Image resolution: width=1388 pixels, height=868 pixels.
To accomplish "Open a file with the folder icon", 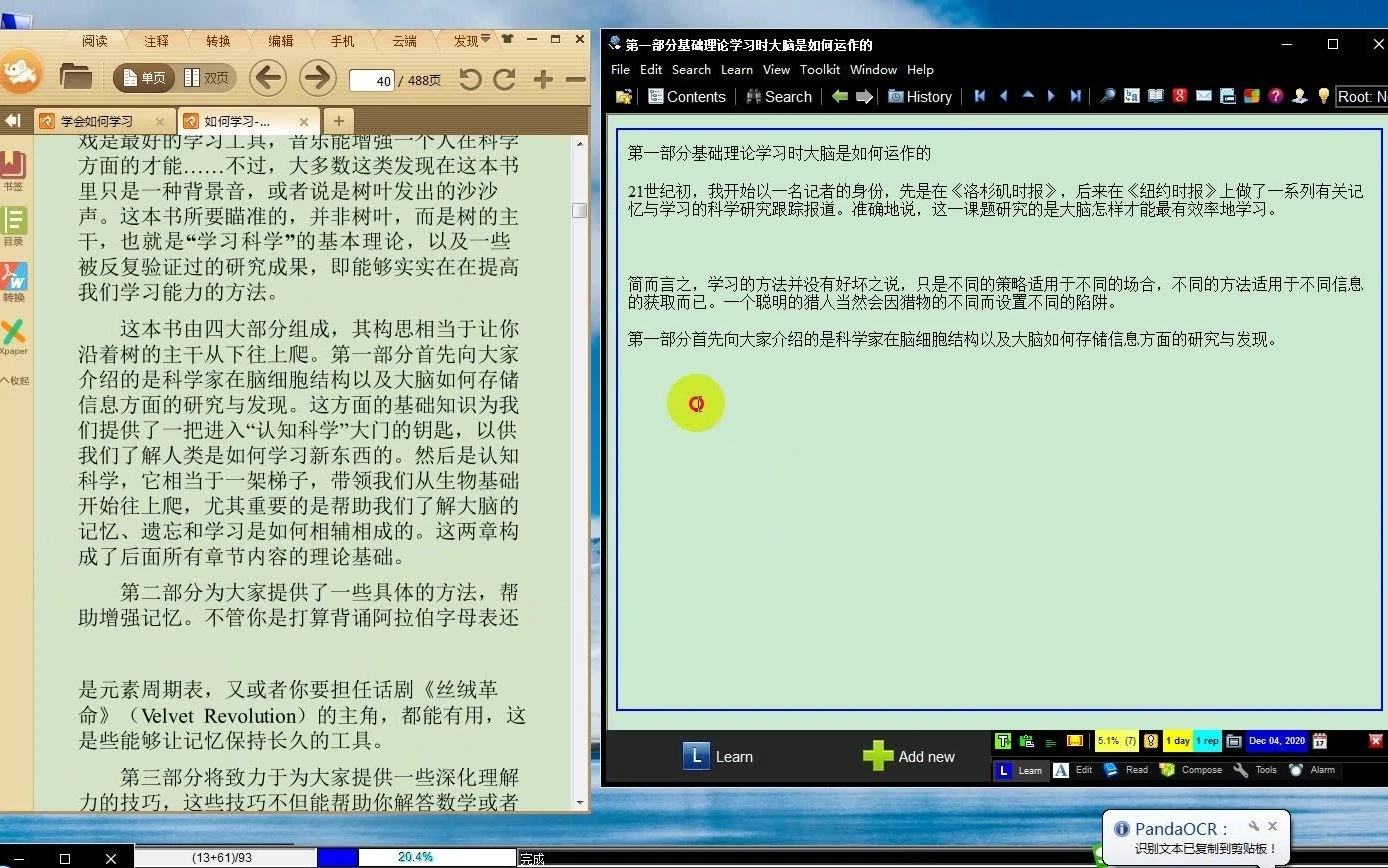I will pos(75,77).
